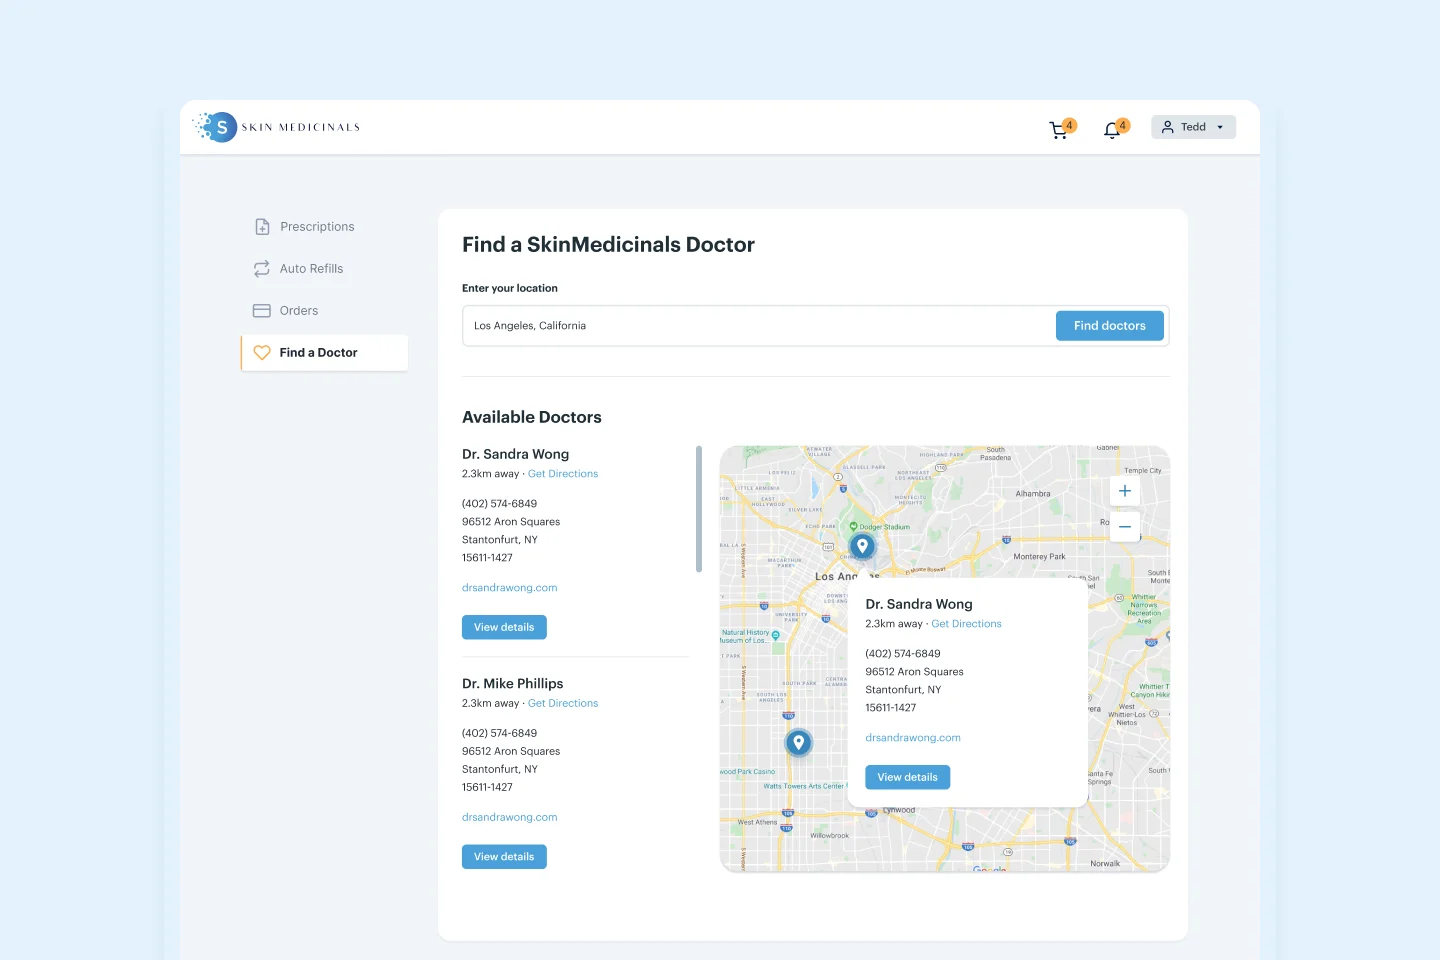This screenshot has height=960, width=1440.
Task: Click the Auto Refills repeat icon
Action: coord(262,269)
